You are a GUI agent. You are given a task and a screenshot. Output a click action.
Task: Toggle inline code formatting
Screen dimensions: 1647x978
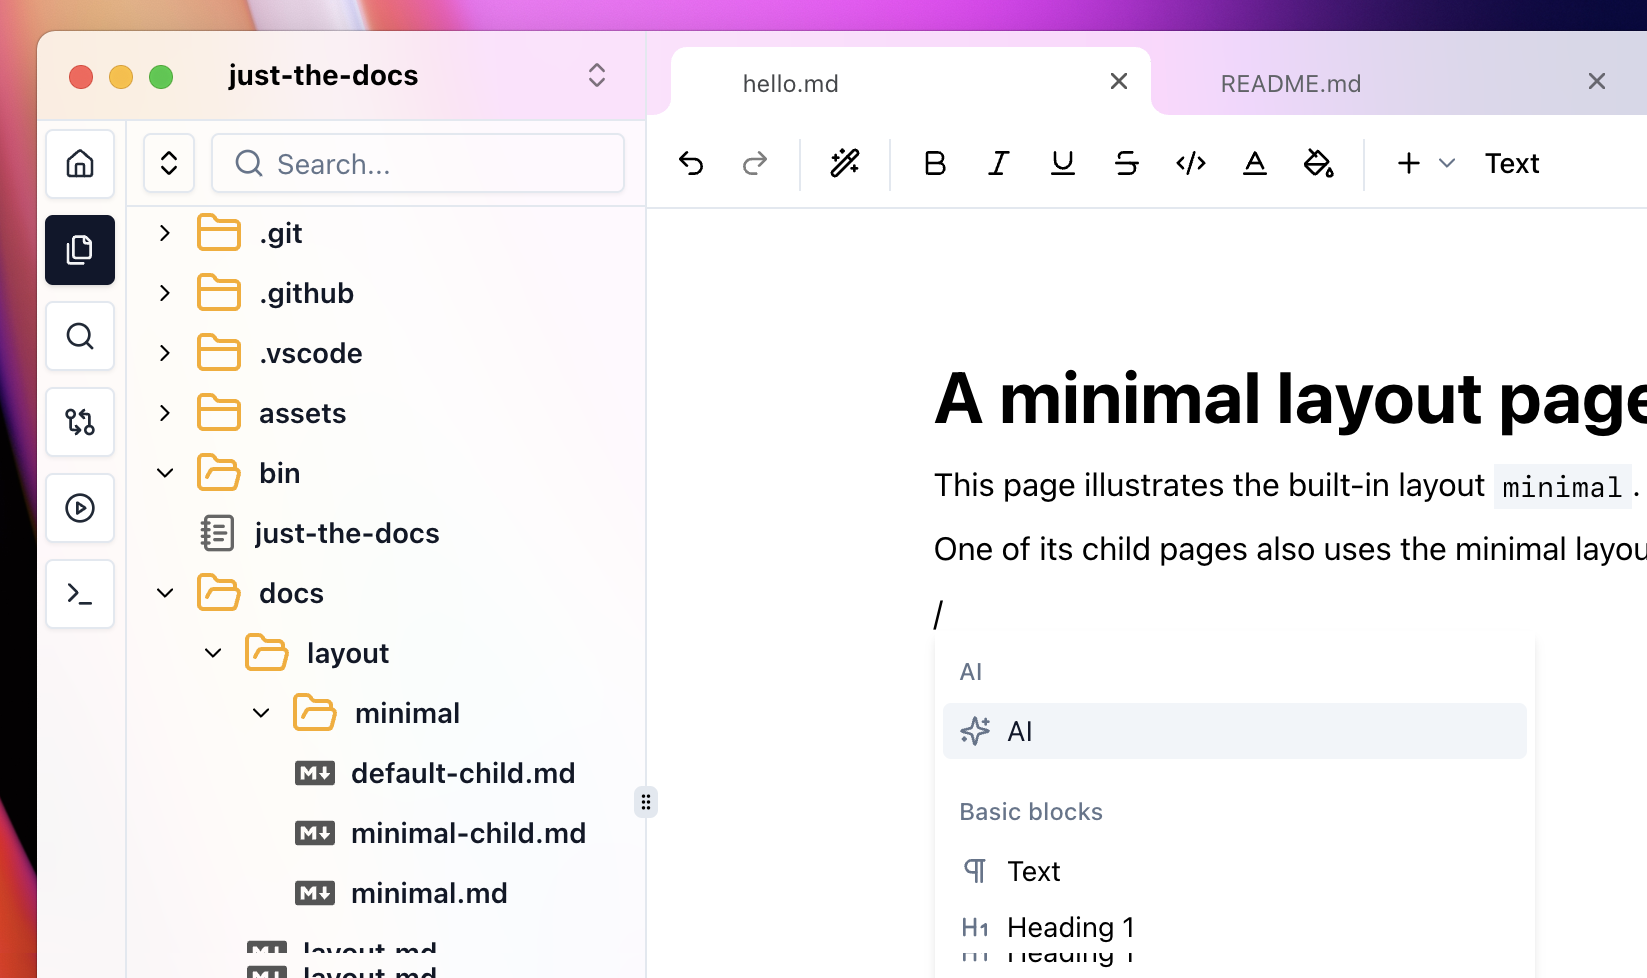pyautogui.click(x=1191, y=163)
